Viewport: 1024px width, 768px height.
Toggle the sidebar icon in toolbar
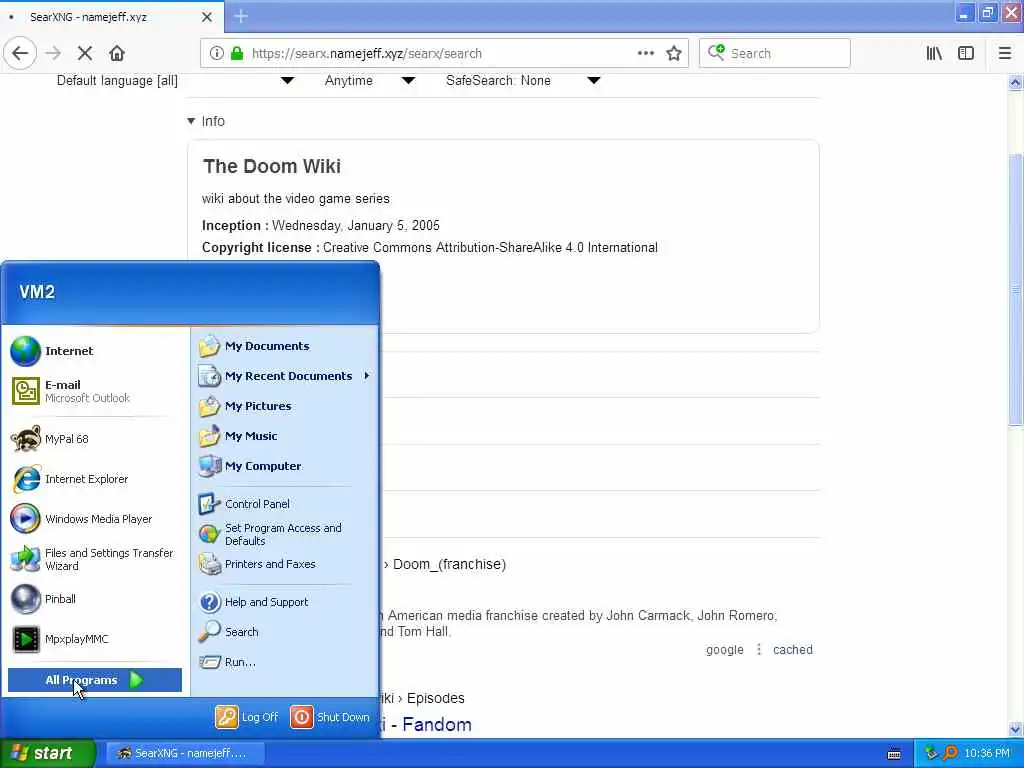tap(966, 53)
